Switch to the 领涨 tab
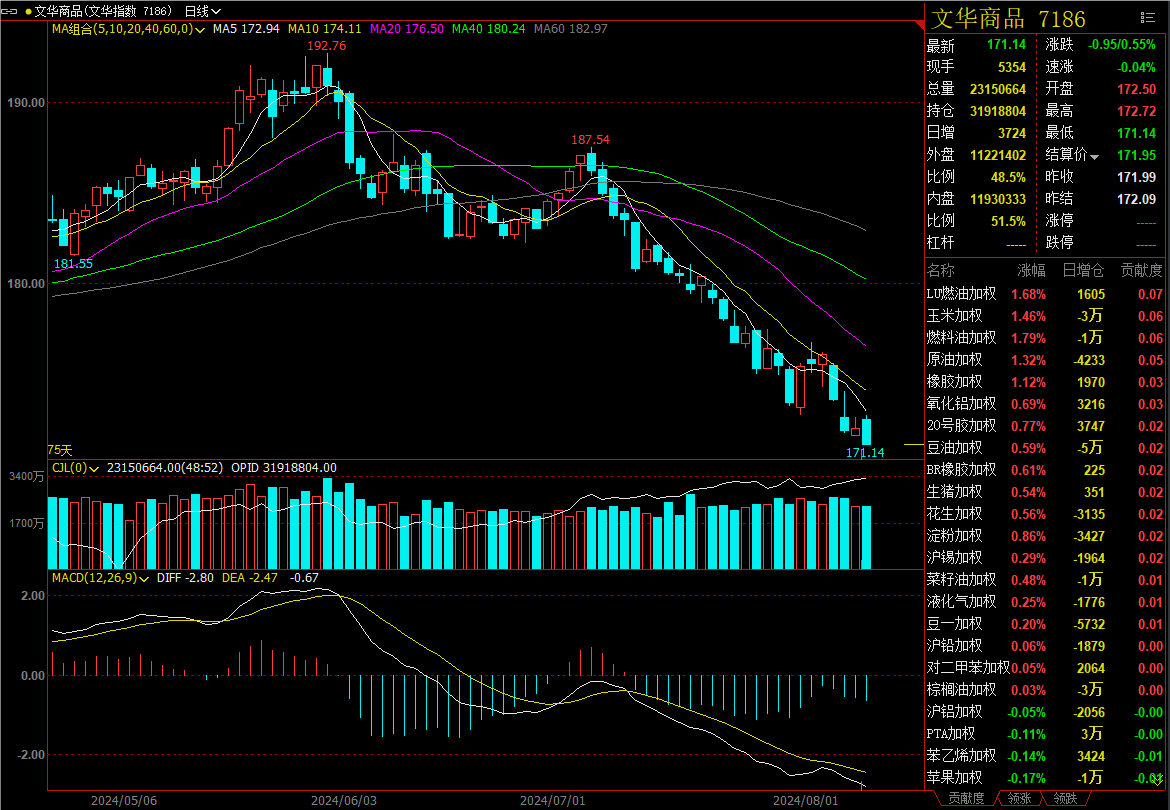The width and height of the screenshot is (1170, 810). [1019, 798]
